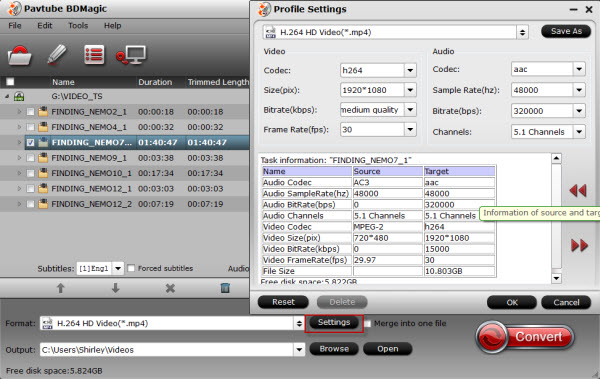
Task: Click Cancel in Profile Settings
Action: pos(566,302)
